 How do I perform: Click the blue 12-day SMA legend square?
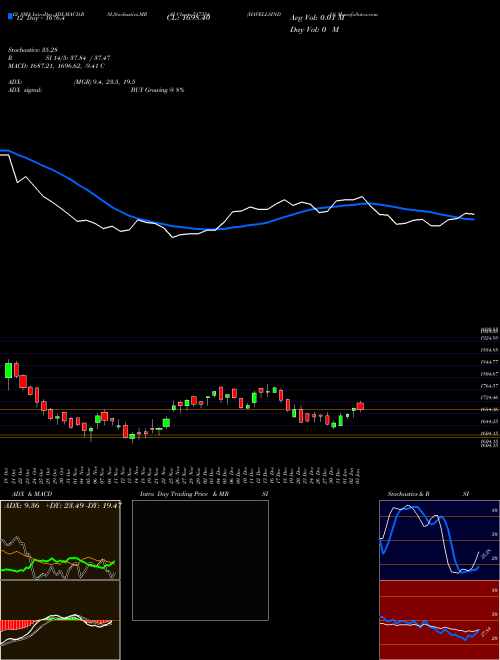(11, 16)
